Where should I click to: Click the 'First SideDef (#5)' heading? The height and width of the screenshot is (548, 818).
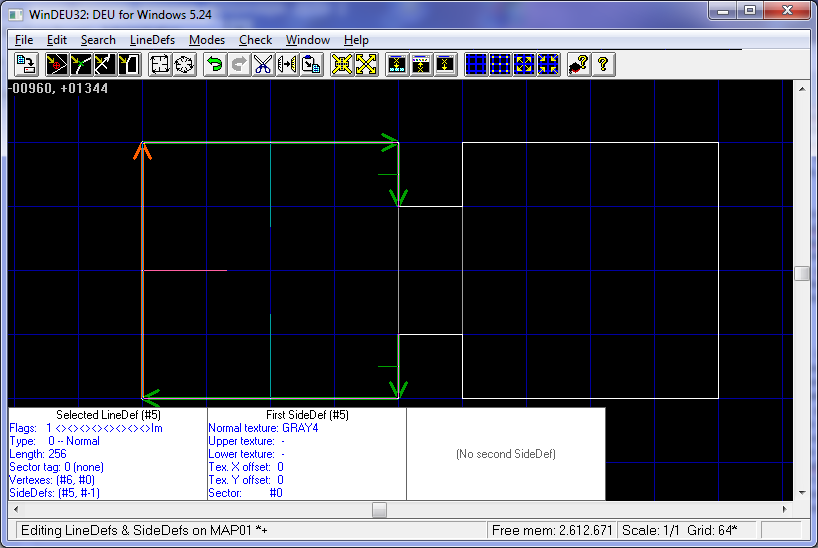click(307, 415)
